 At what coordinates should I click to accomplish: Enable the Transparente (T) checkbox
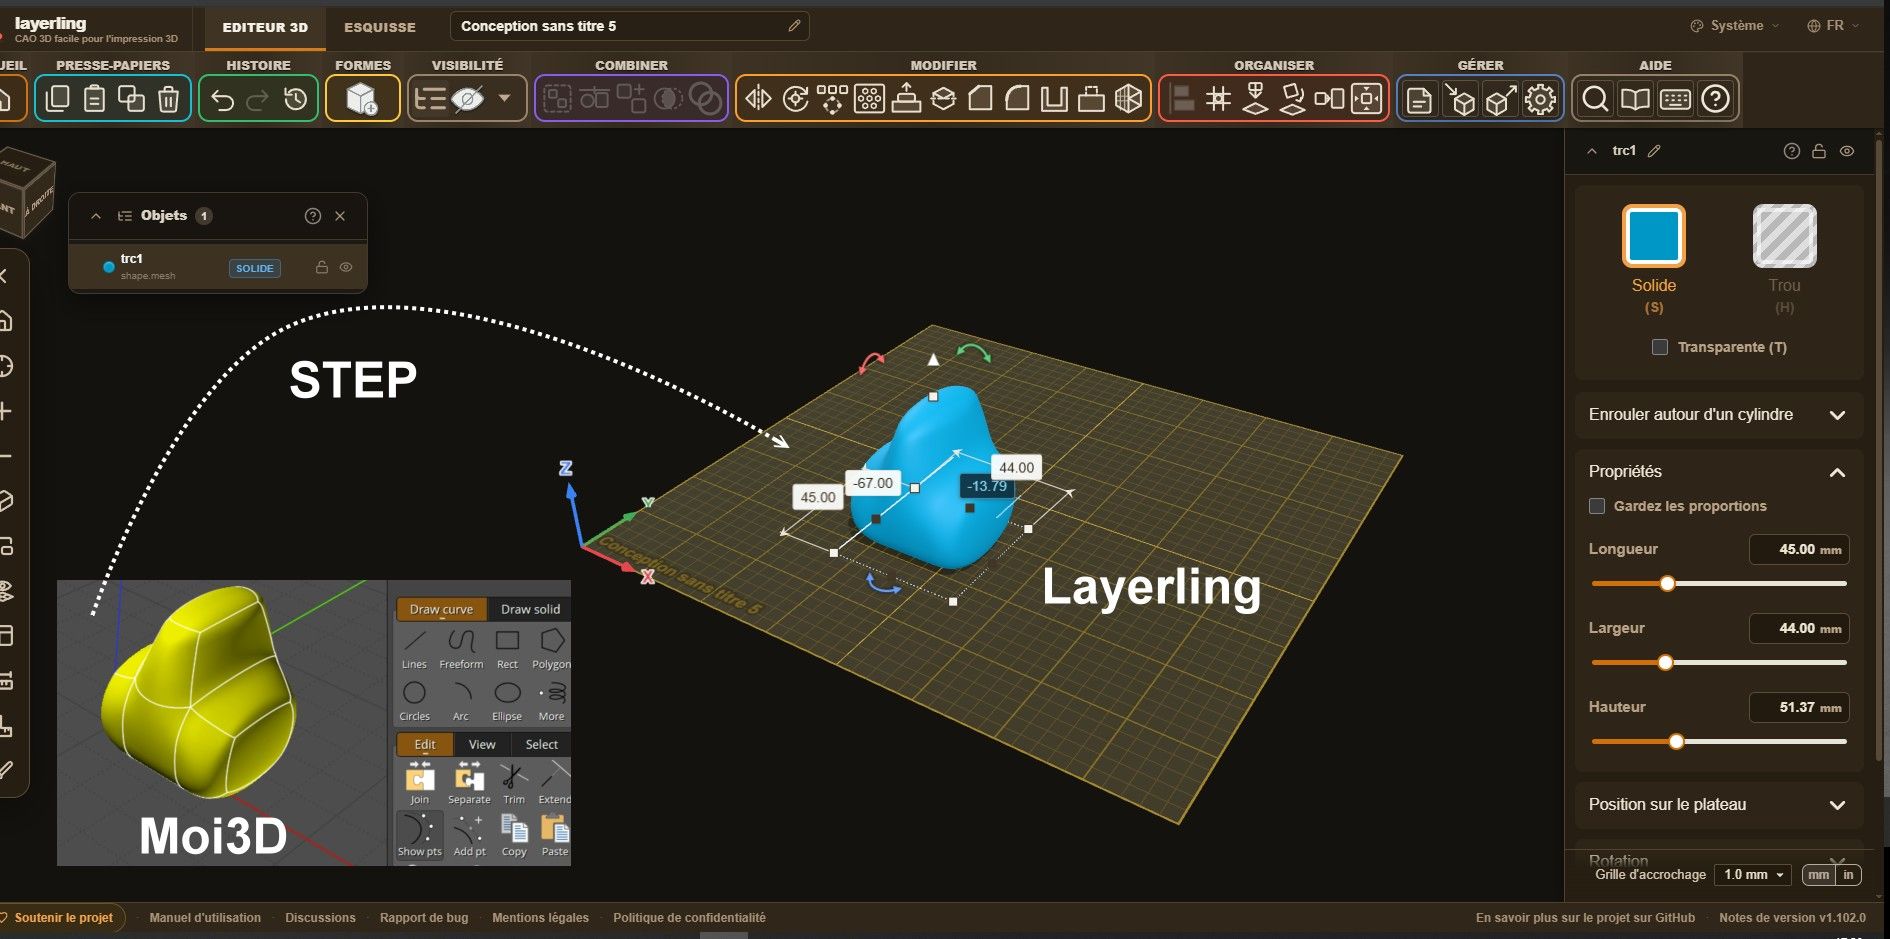click(x=1660, y=347)
